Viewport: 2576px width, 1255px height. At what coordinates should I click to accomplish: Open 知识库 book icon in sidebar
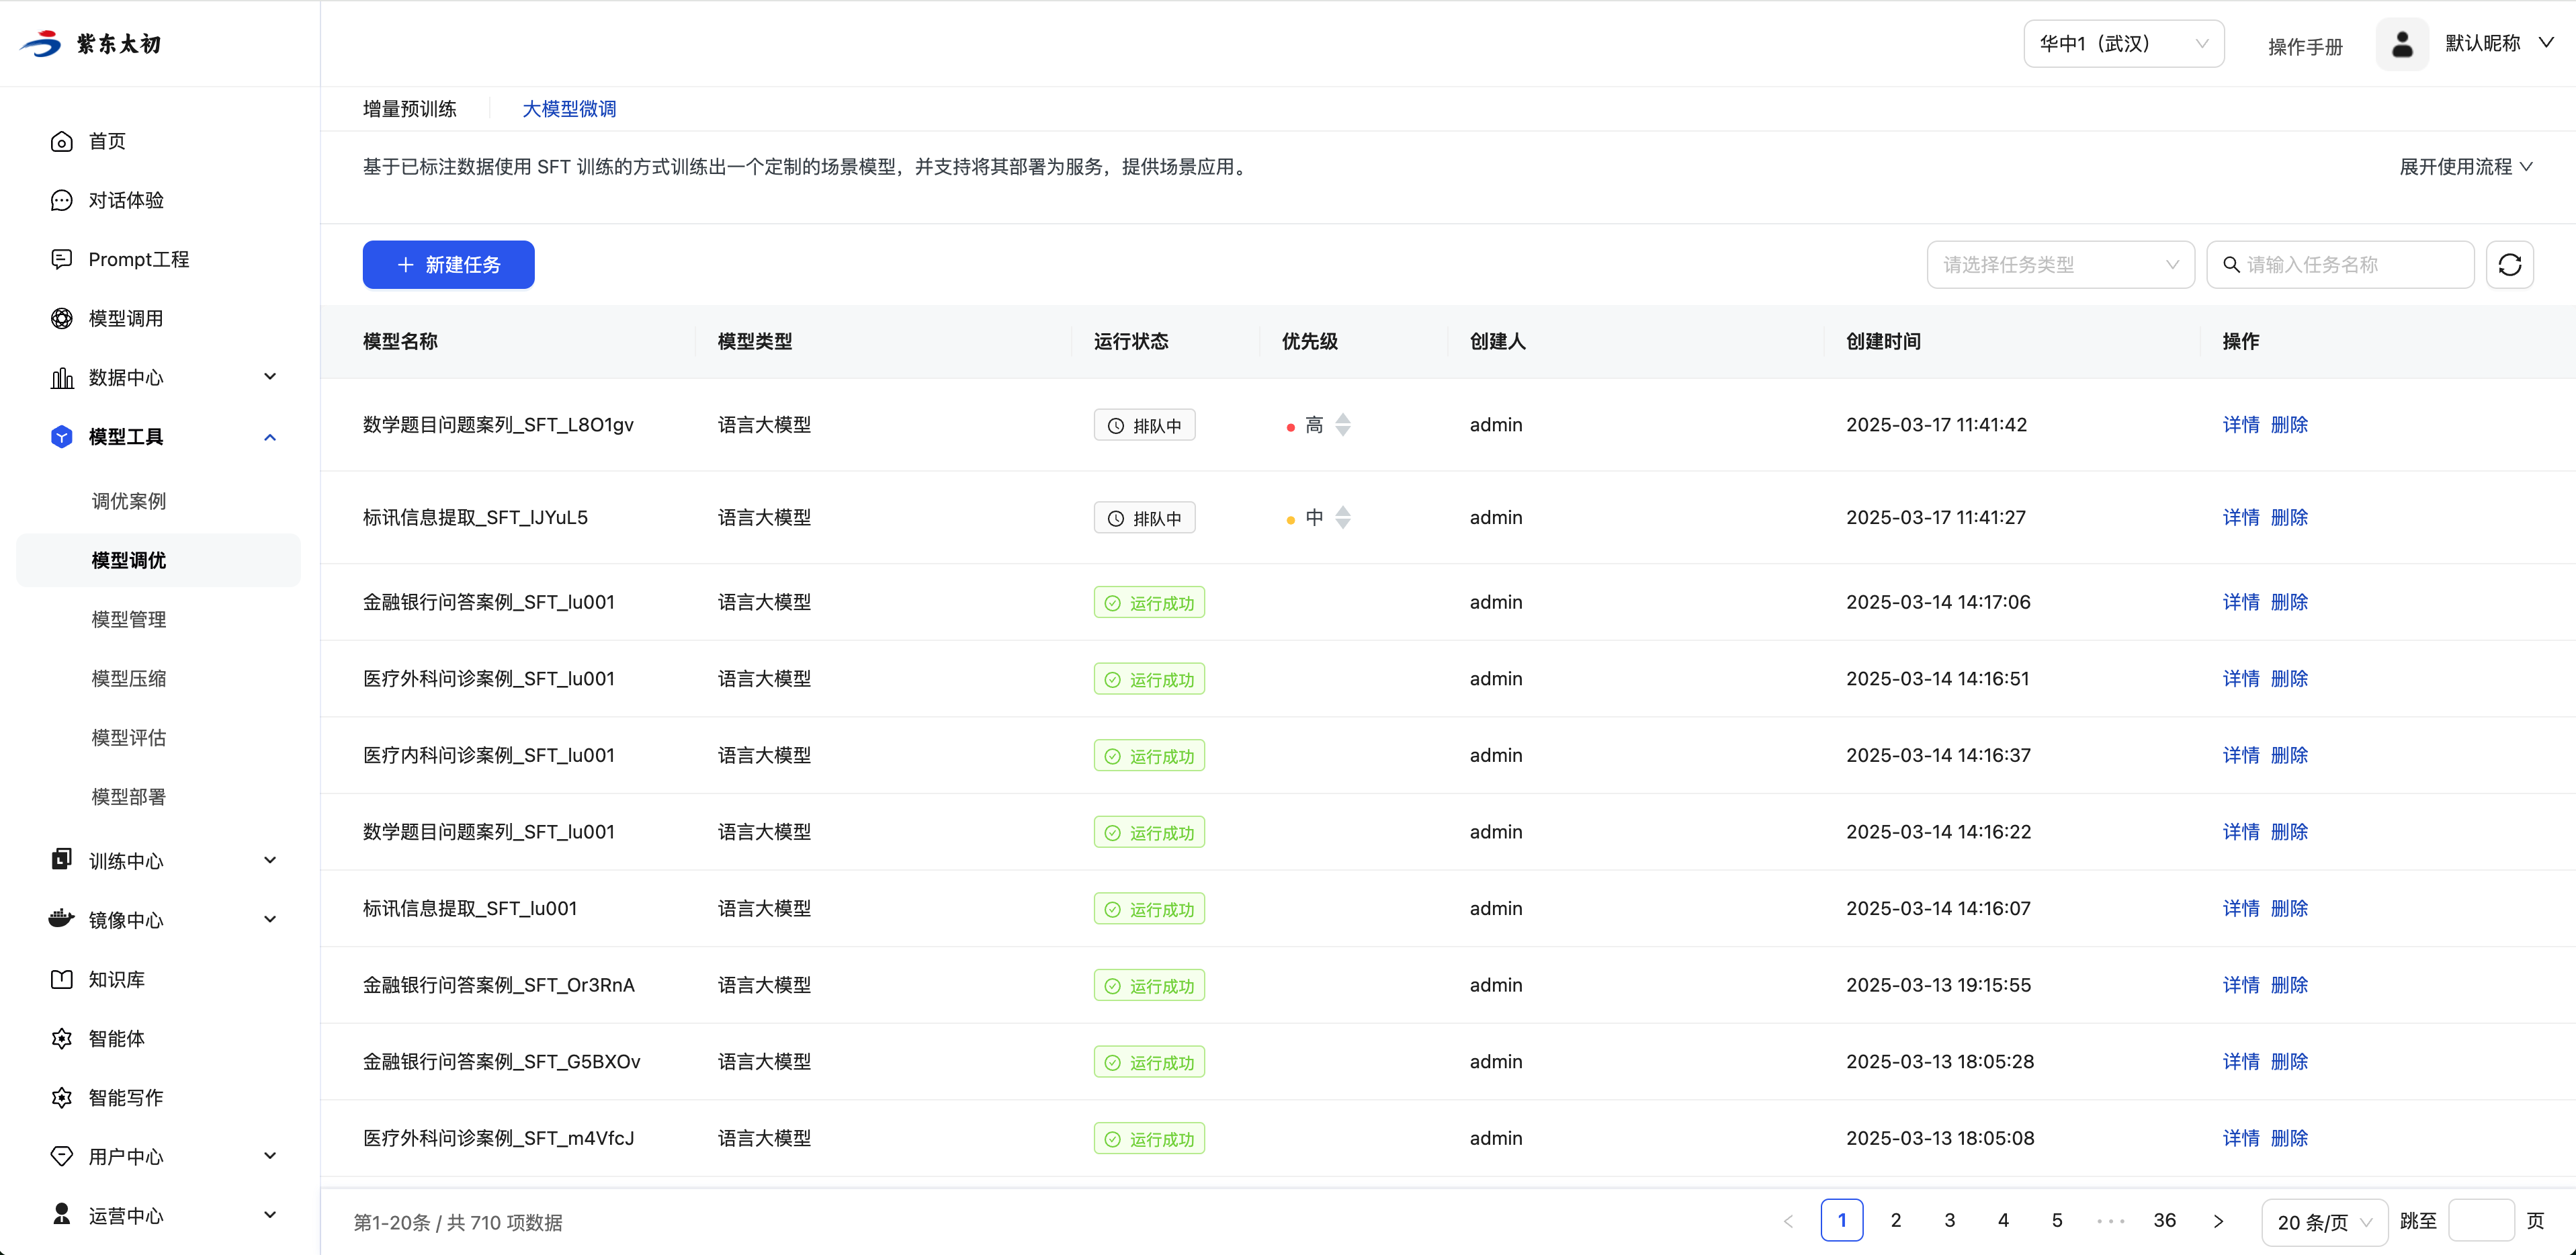[x=62, y=980]
